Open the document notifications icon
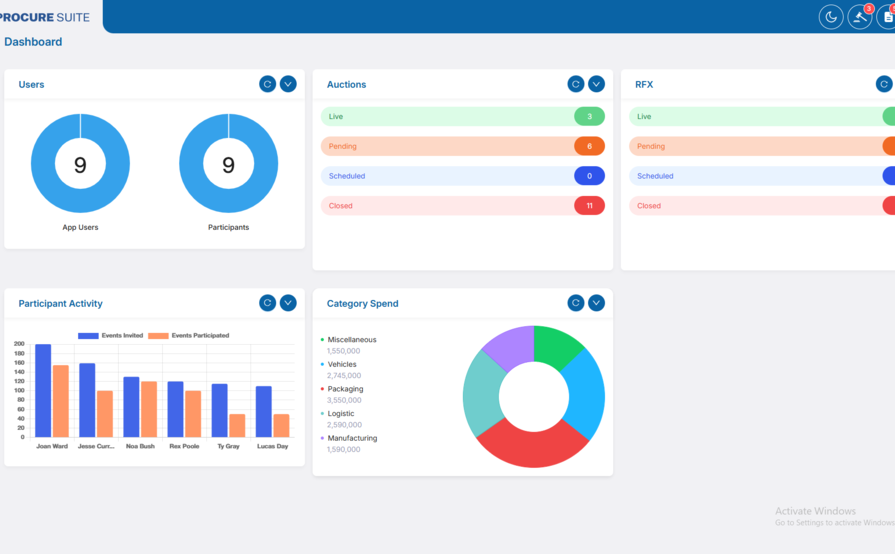The width and height of the screenshot is (895, 554). [887, 17]
